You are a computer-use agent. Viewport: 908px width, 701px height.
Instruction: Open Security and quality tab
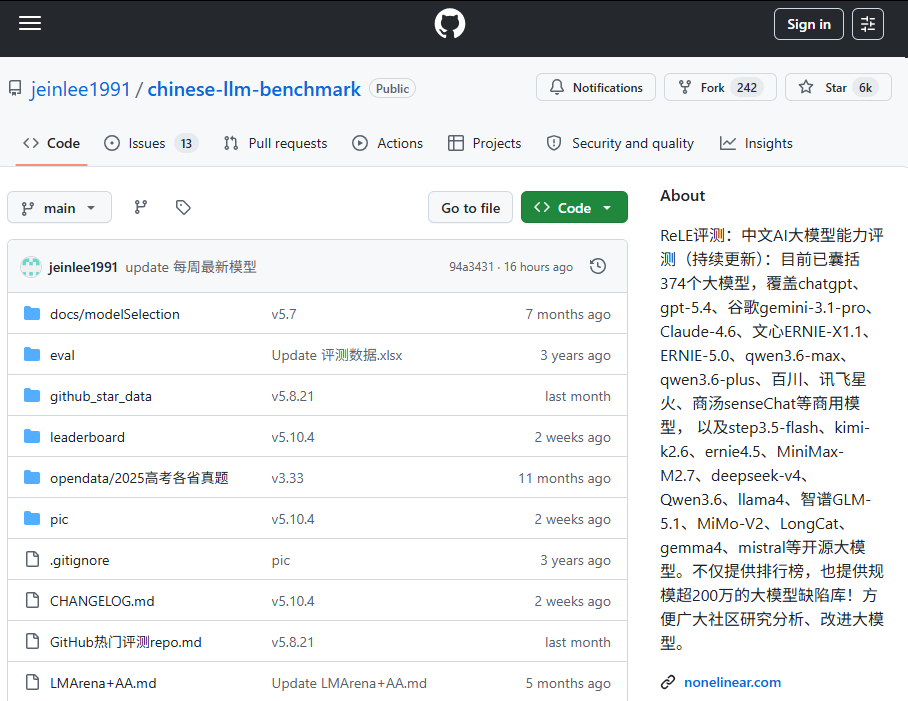620,144
